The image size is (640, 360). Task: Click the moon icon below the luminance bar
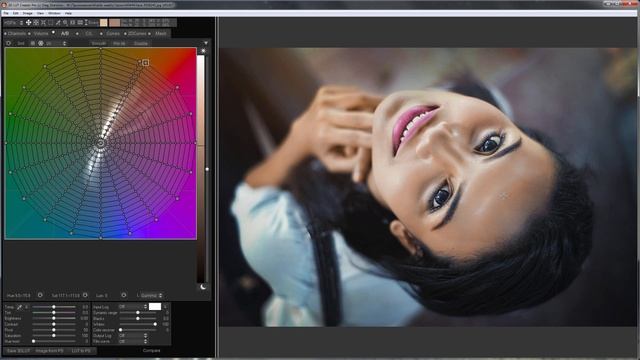coord(203,287)
